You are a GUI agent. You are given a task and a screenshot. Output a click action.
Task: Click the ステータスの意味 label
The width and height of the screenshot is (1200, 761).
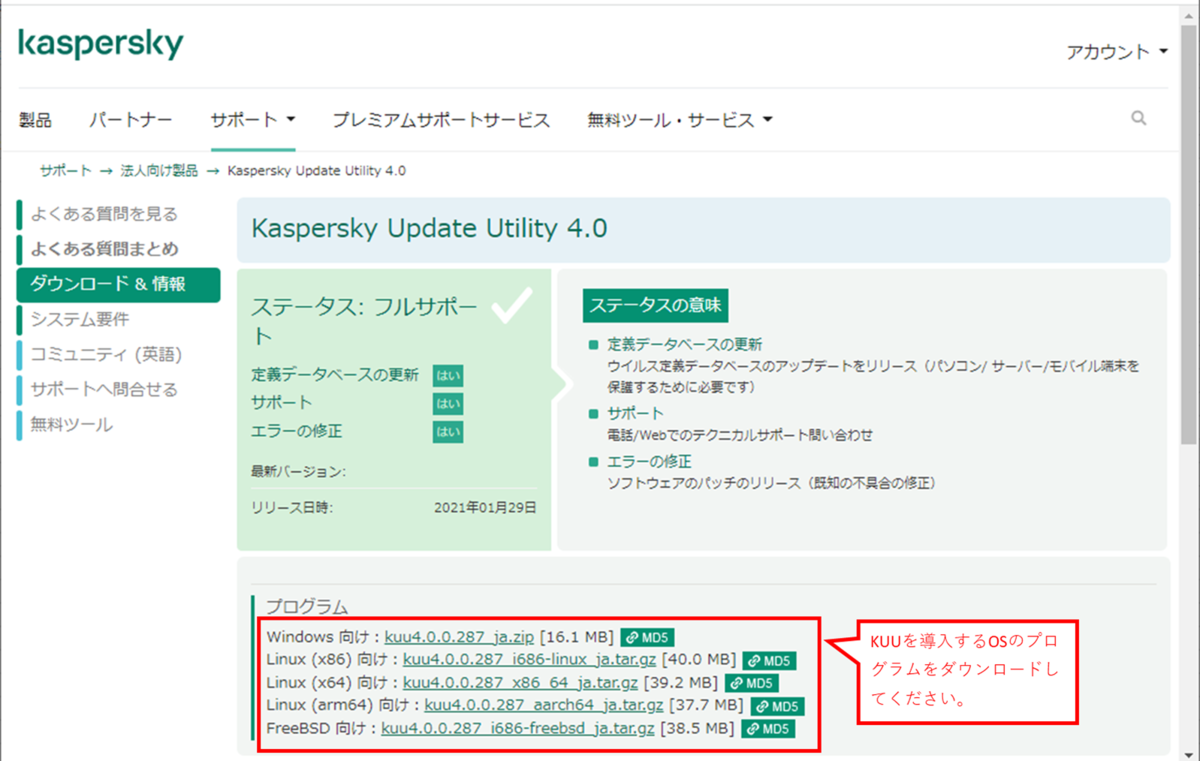point(655,306)
